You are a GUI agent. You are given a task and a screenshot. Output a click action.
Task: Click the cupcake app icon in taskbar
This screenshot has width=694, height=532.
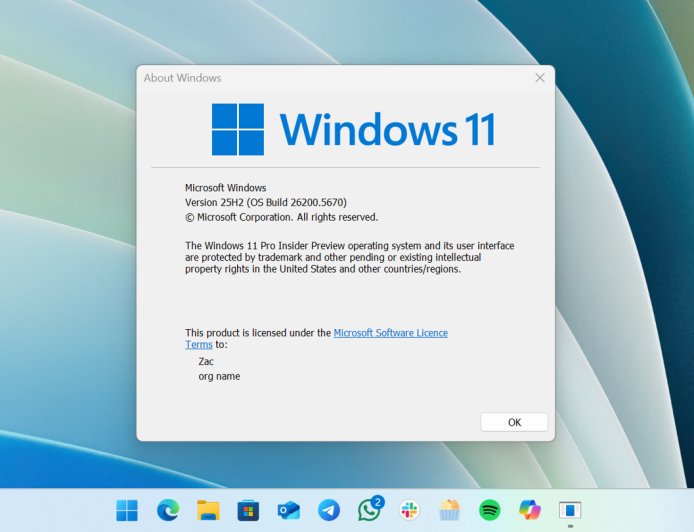coord(449,510)
